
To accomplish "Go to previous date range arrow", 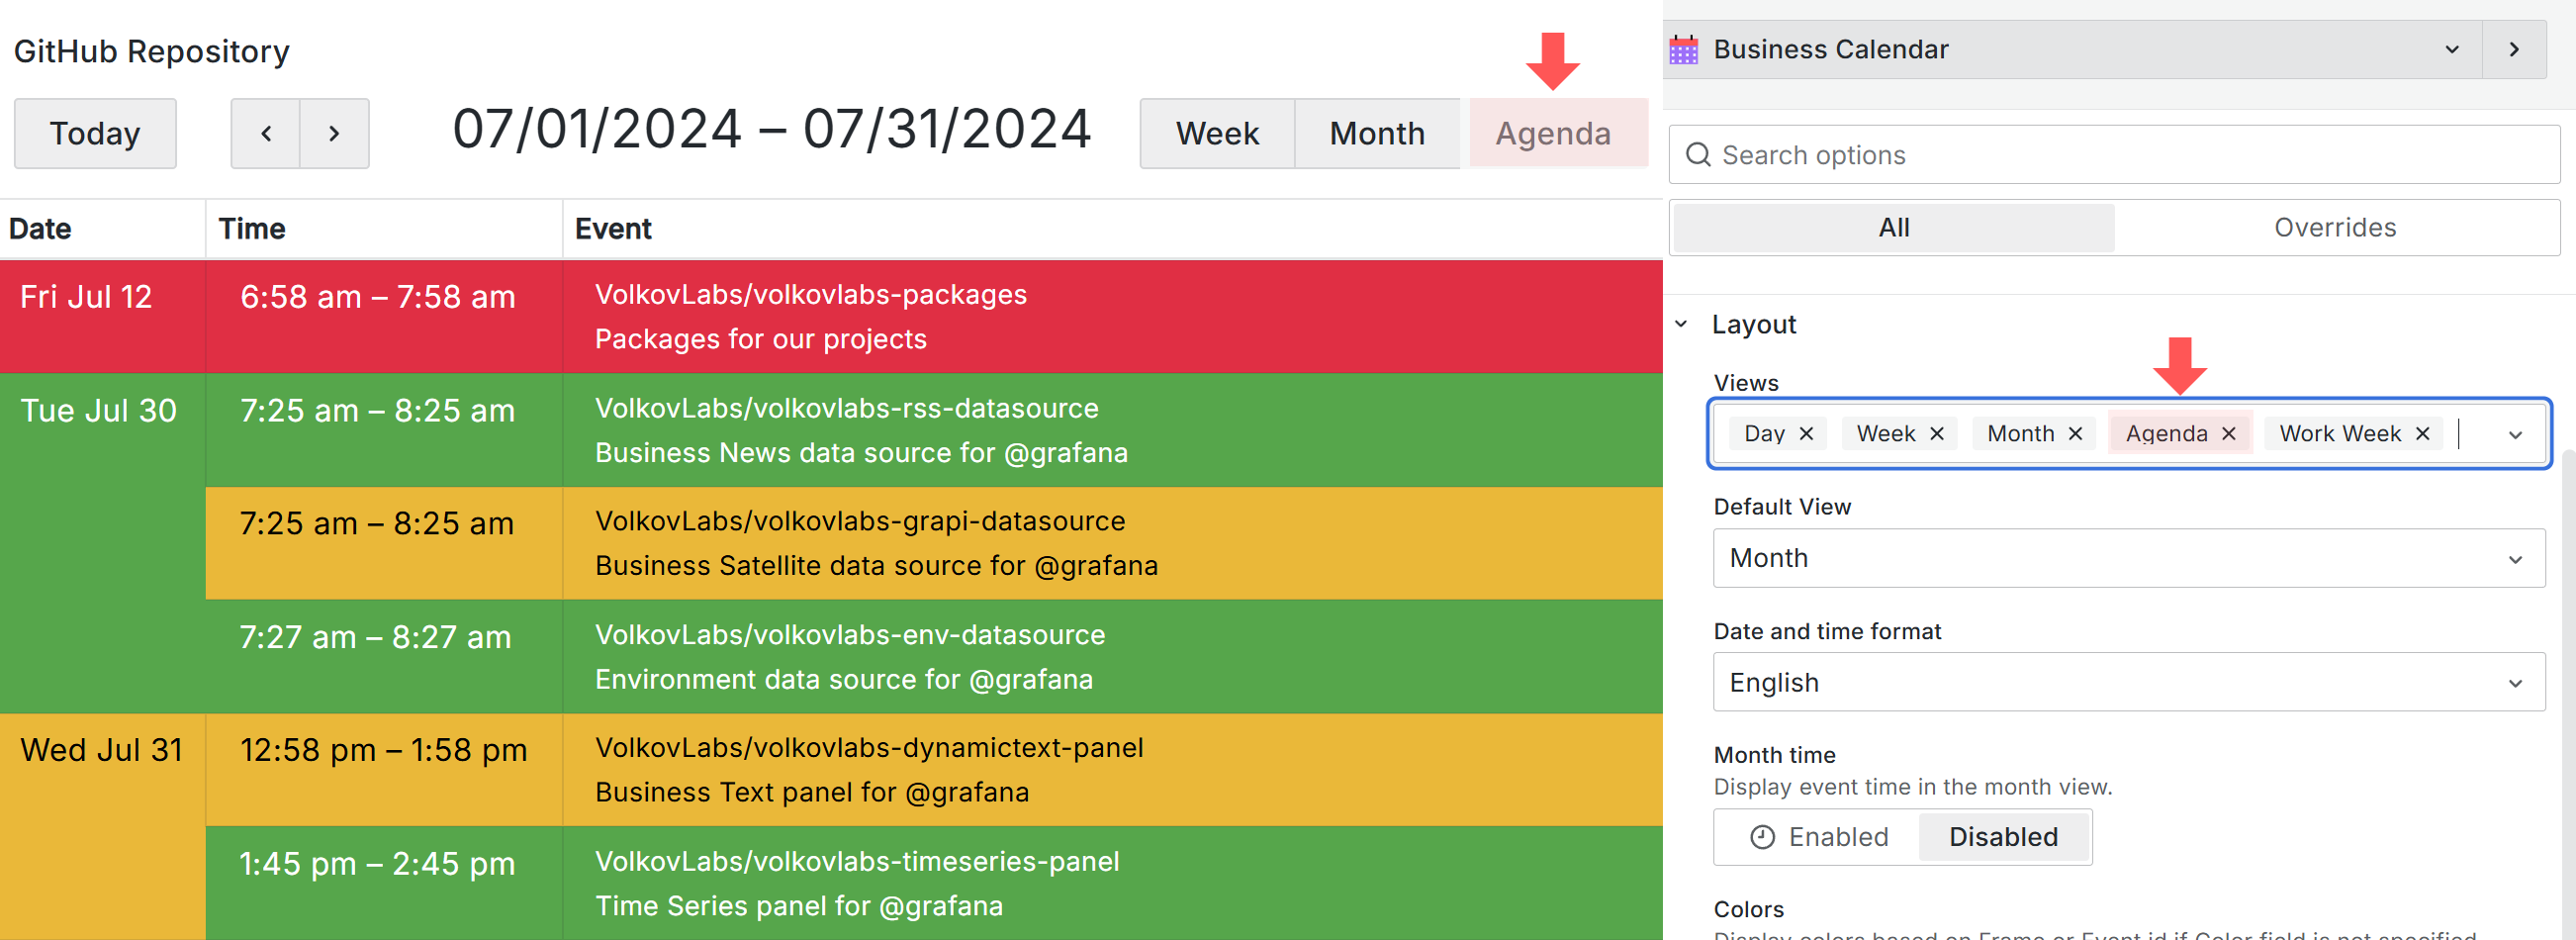I will coord(266,133).
